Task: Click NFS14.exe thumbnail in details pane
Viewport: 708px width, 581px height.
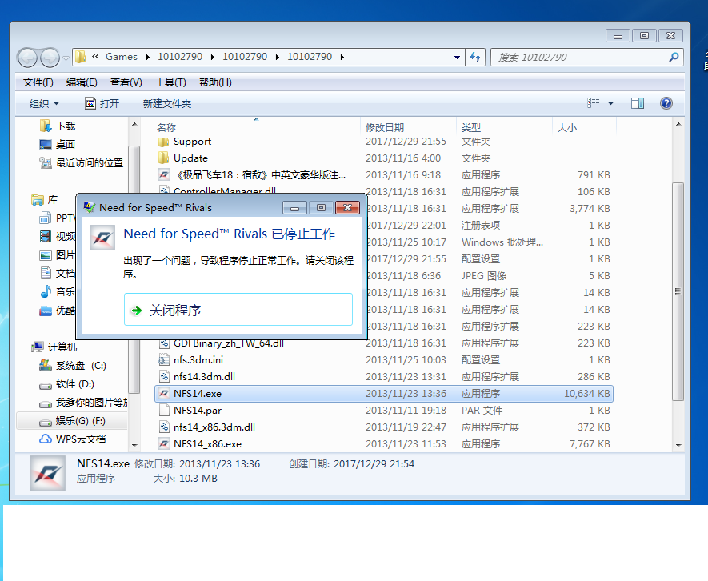Action: [x=48, y=473]
